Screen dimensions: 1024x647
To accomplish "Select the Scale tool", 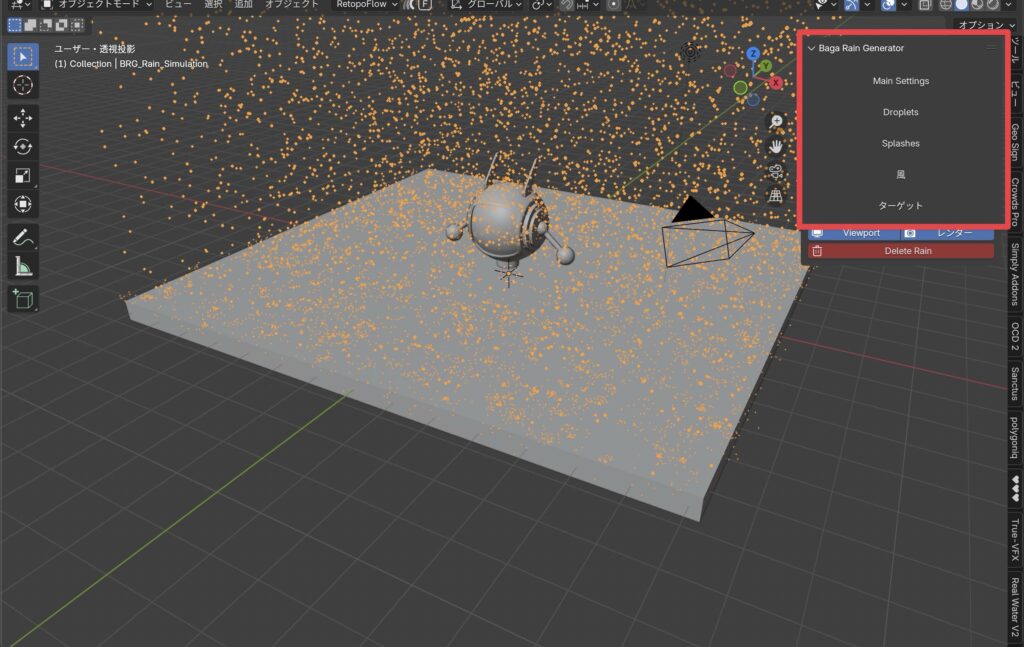I will (x=23, y=175).
